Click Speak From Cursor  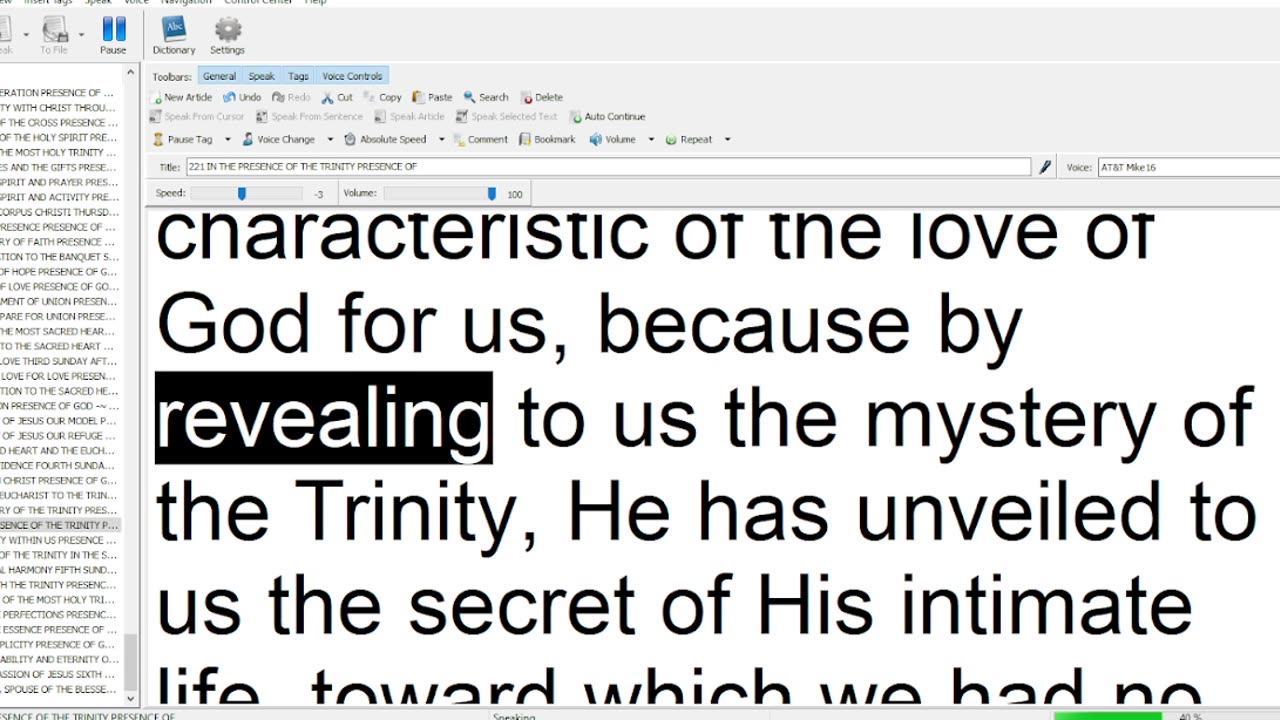197,117
